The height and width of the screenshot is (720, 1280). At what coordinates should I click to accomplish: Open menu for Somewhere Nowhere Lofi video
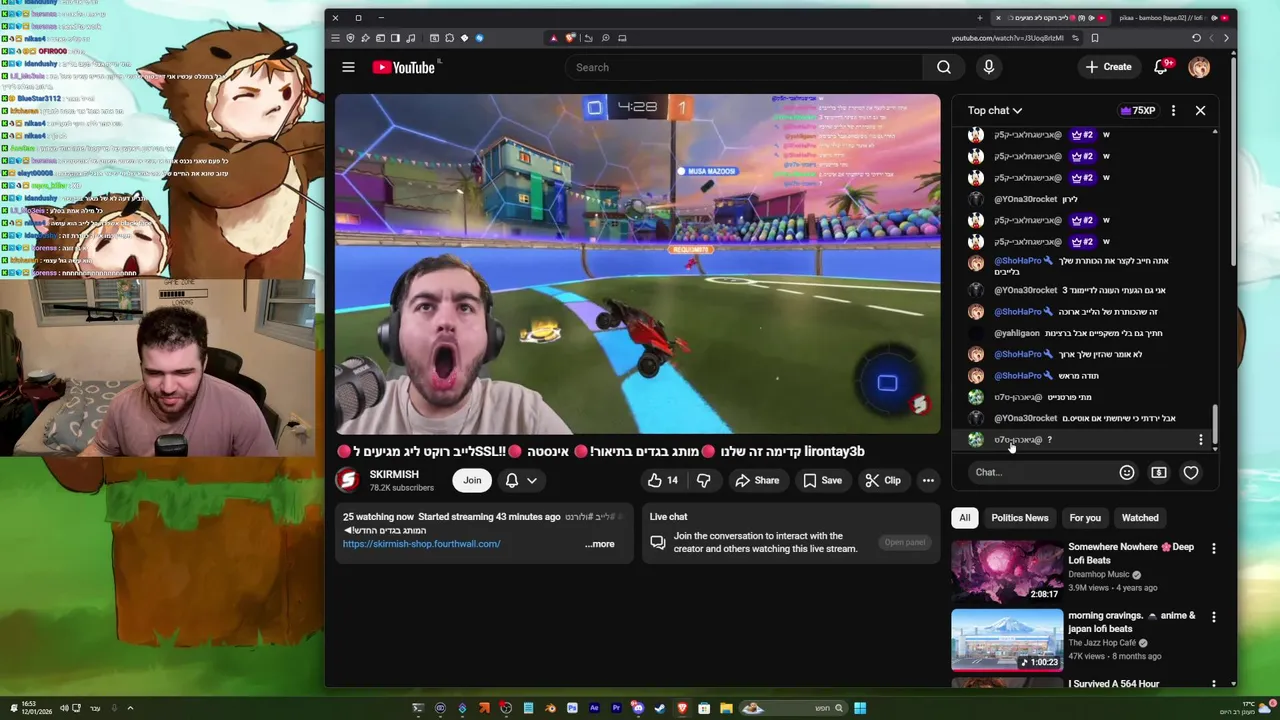click(1214, 548)
